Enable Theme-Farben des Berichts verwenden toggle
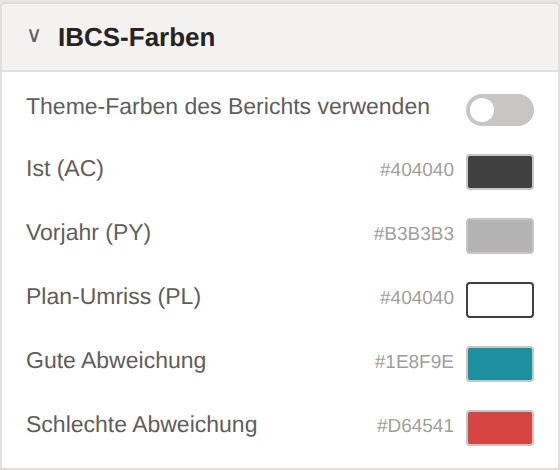The width and height of the screenshot is (560, 470). [500, 110]
